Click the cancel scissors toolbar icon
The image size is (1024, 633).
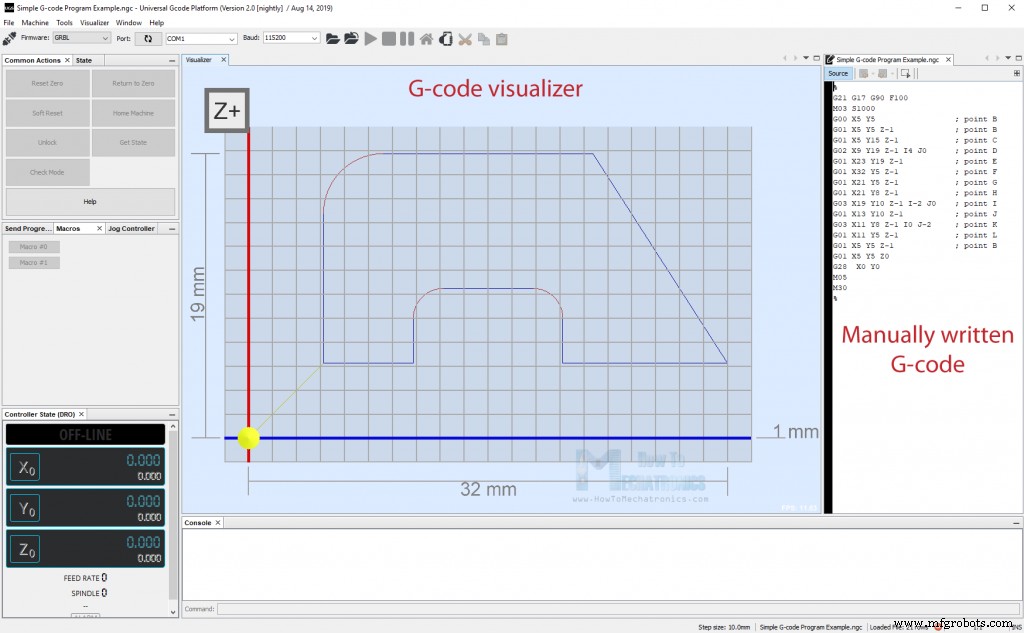(x=465, y=39)
